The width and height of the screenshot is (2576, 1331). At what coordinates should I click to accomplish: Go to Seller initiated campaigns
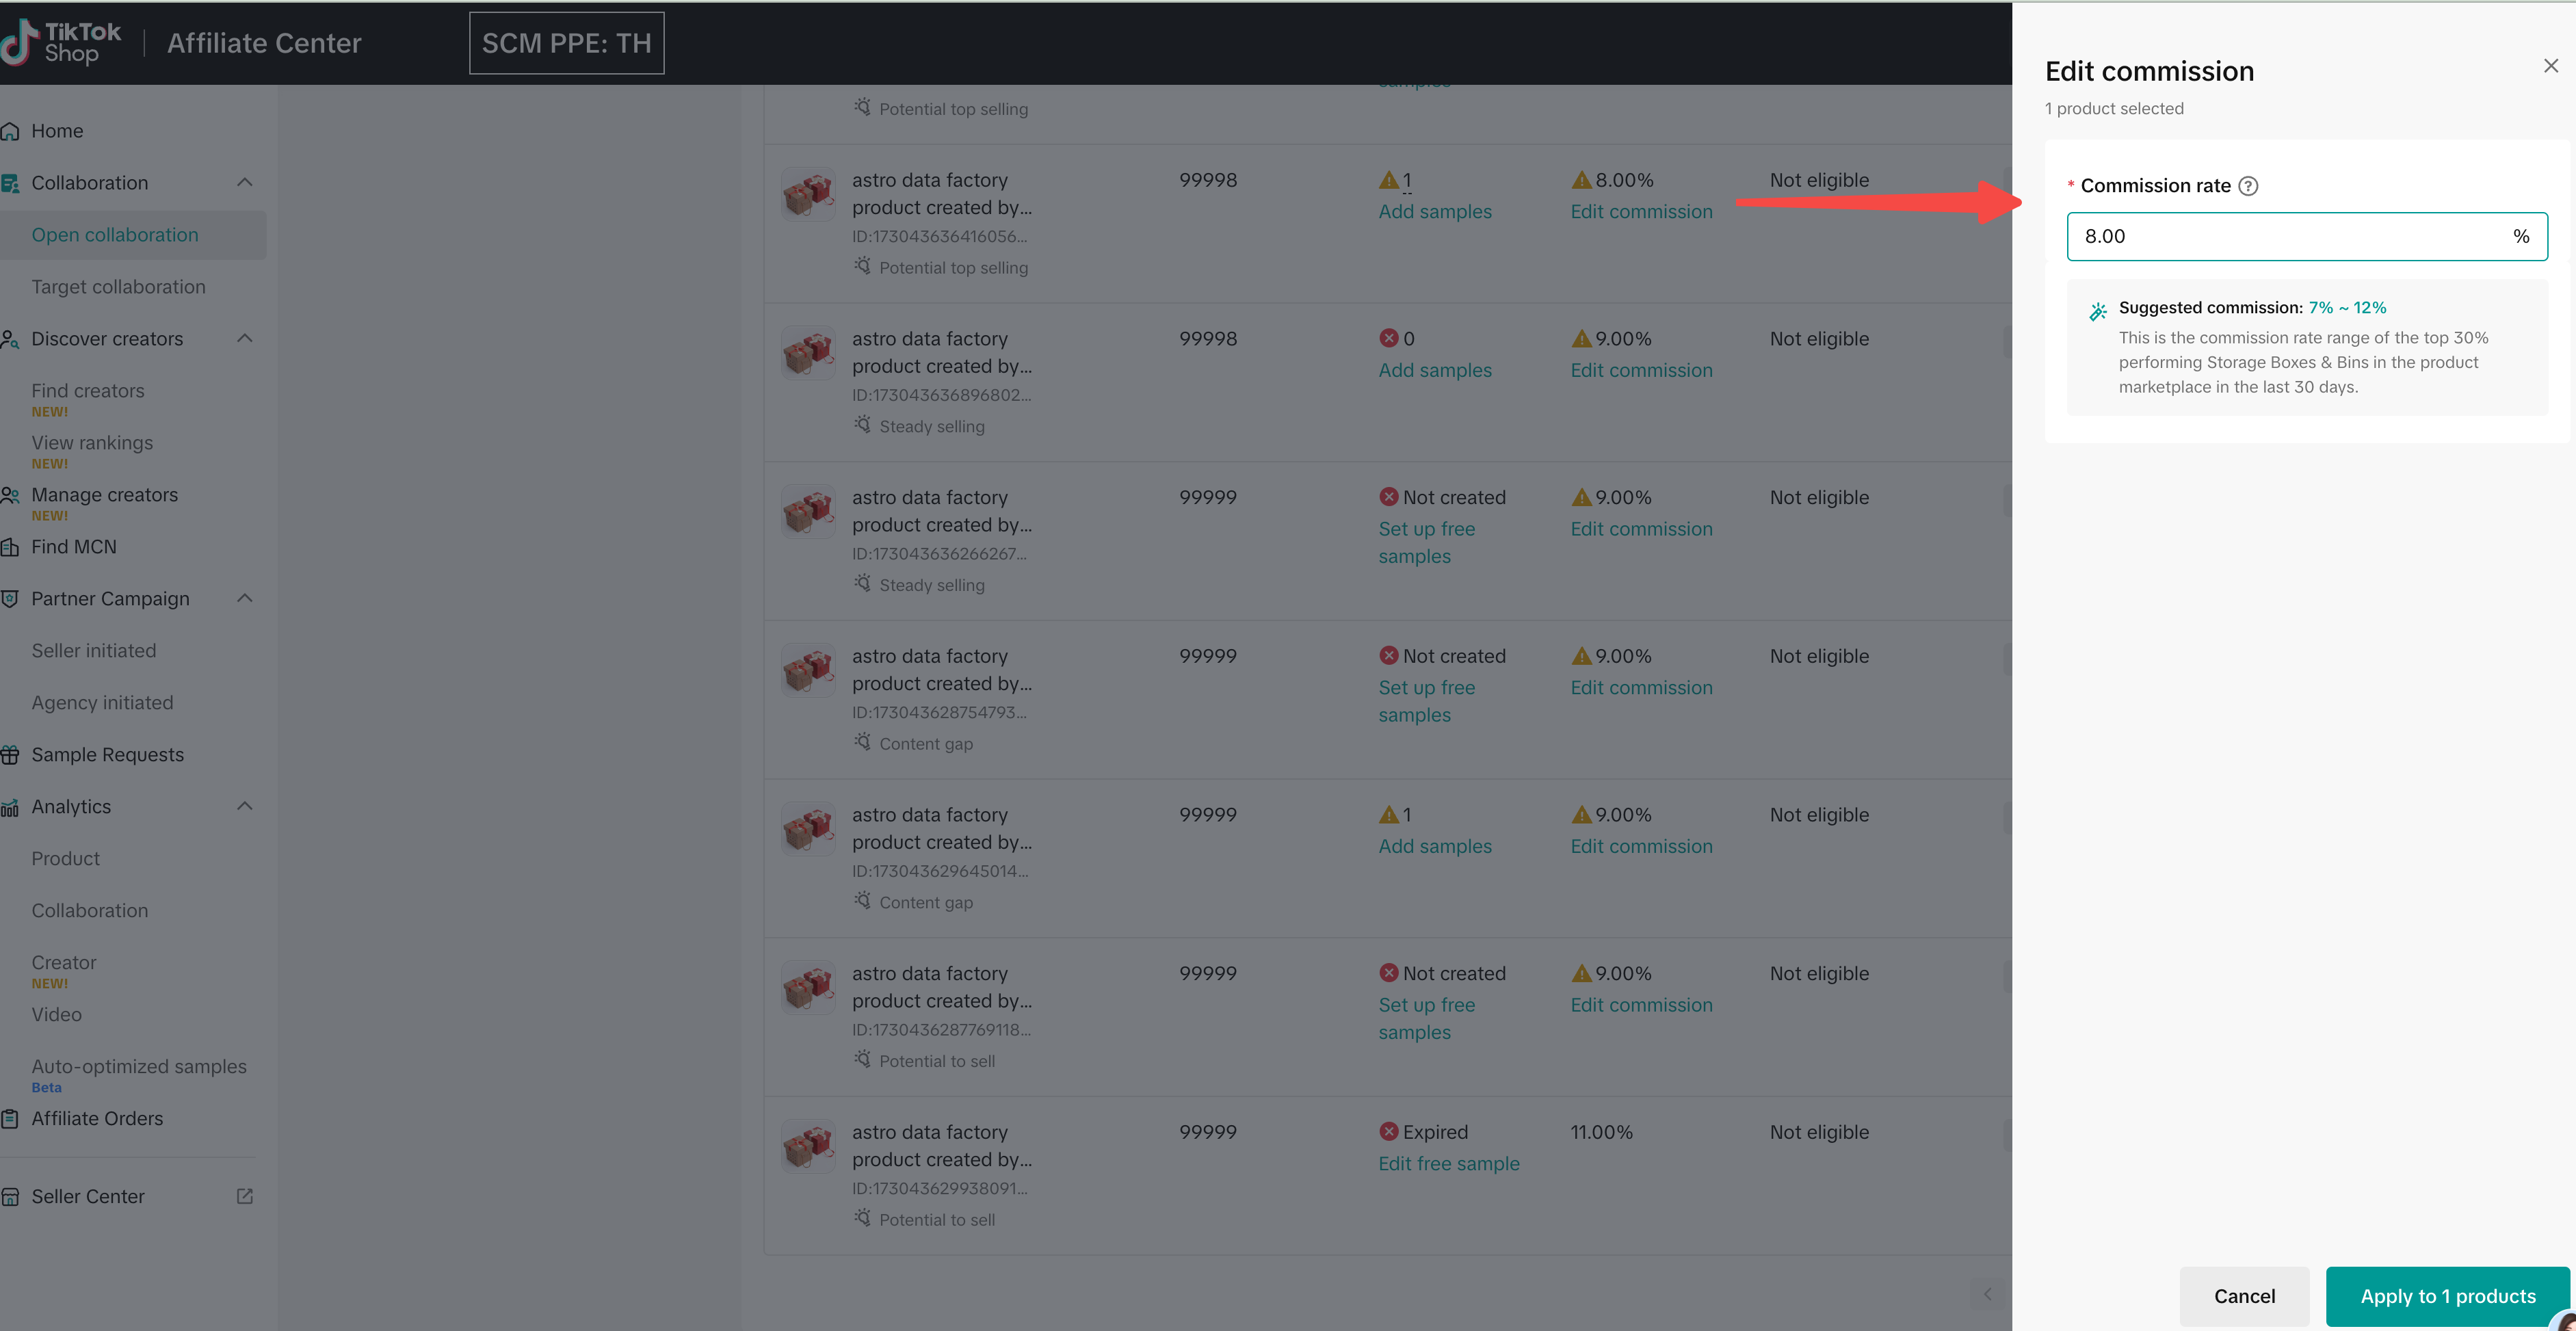click(94, 651)
